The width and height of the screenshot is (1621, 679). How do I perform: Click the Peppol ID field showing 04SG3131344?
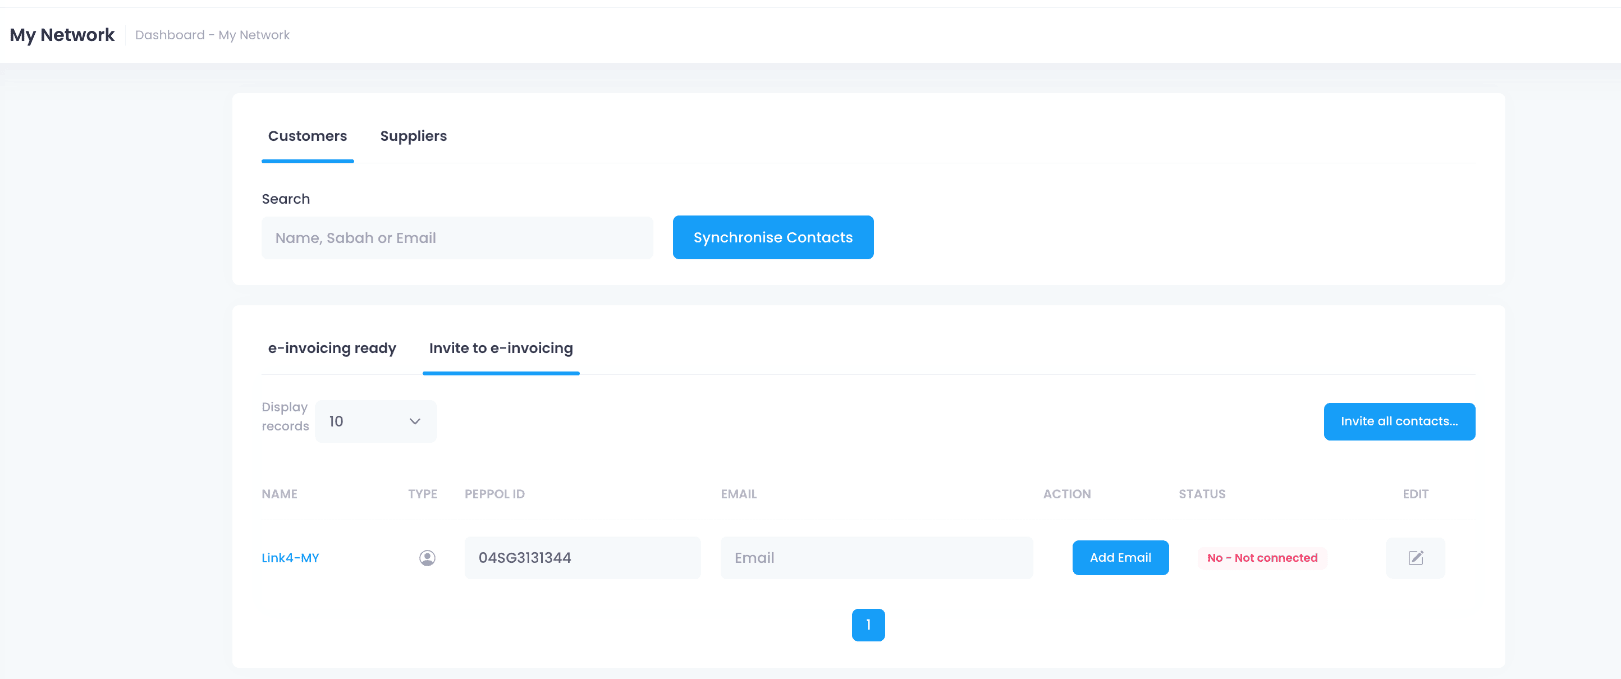(582, 558)
